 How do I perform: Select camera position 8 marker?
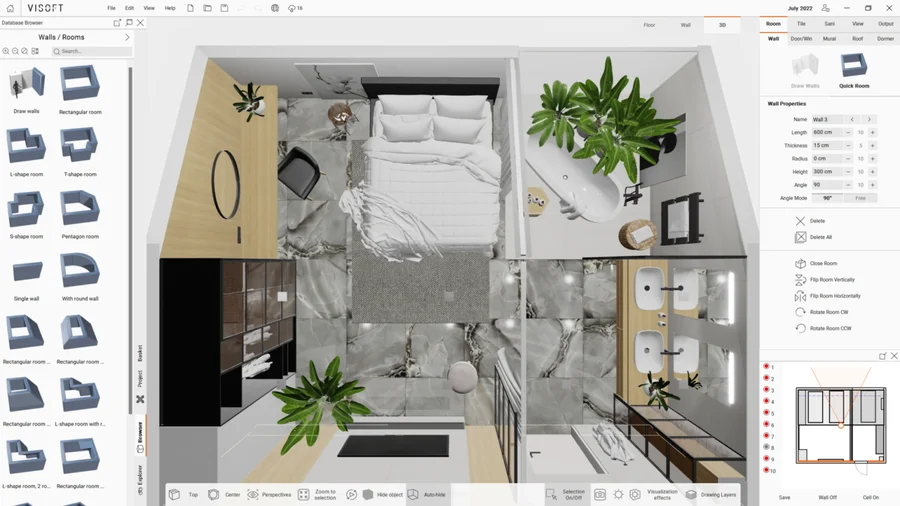pos(767,448)
